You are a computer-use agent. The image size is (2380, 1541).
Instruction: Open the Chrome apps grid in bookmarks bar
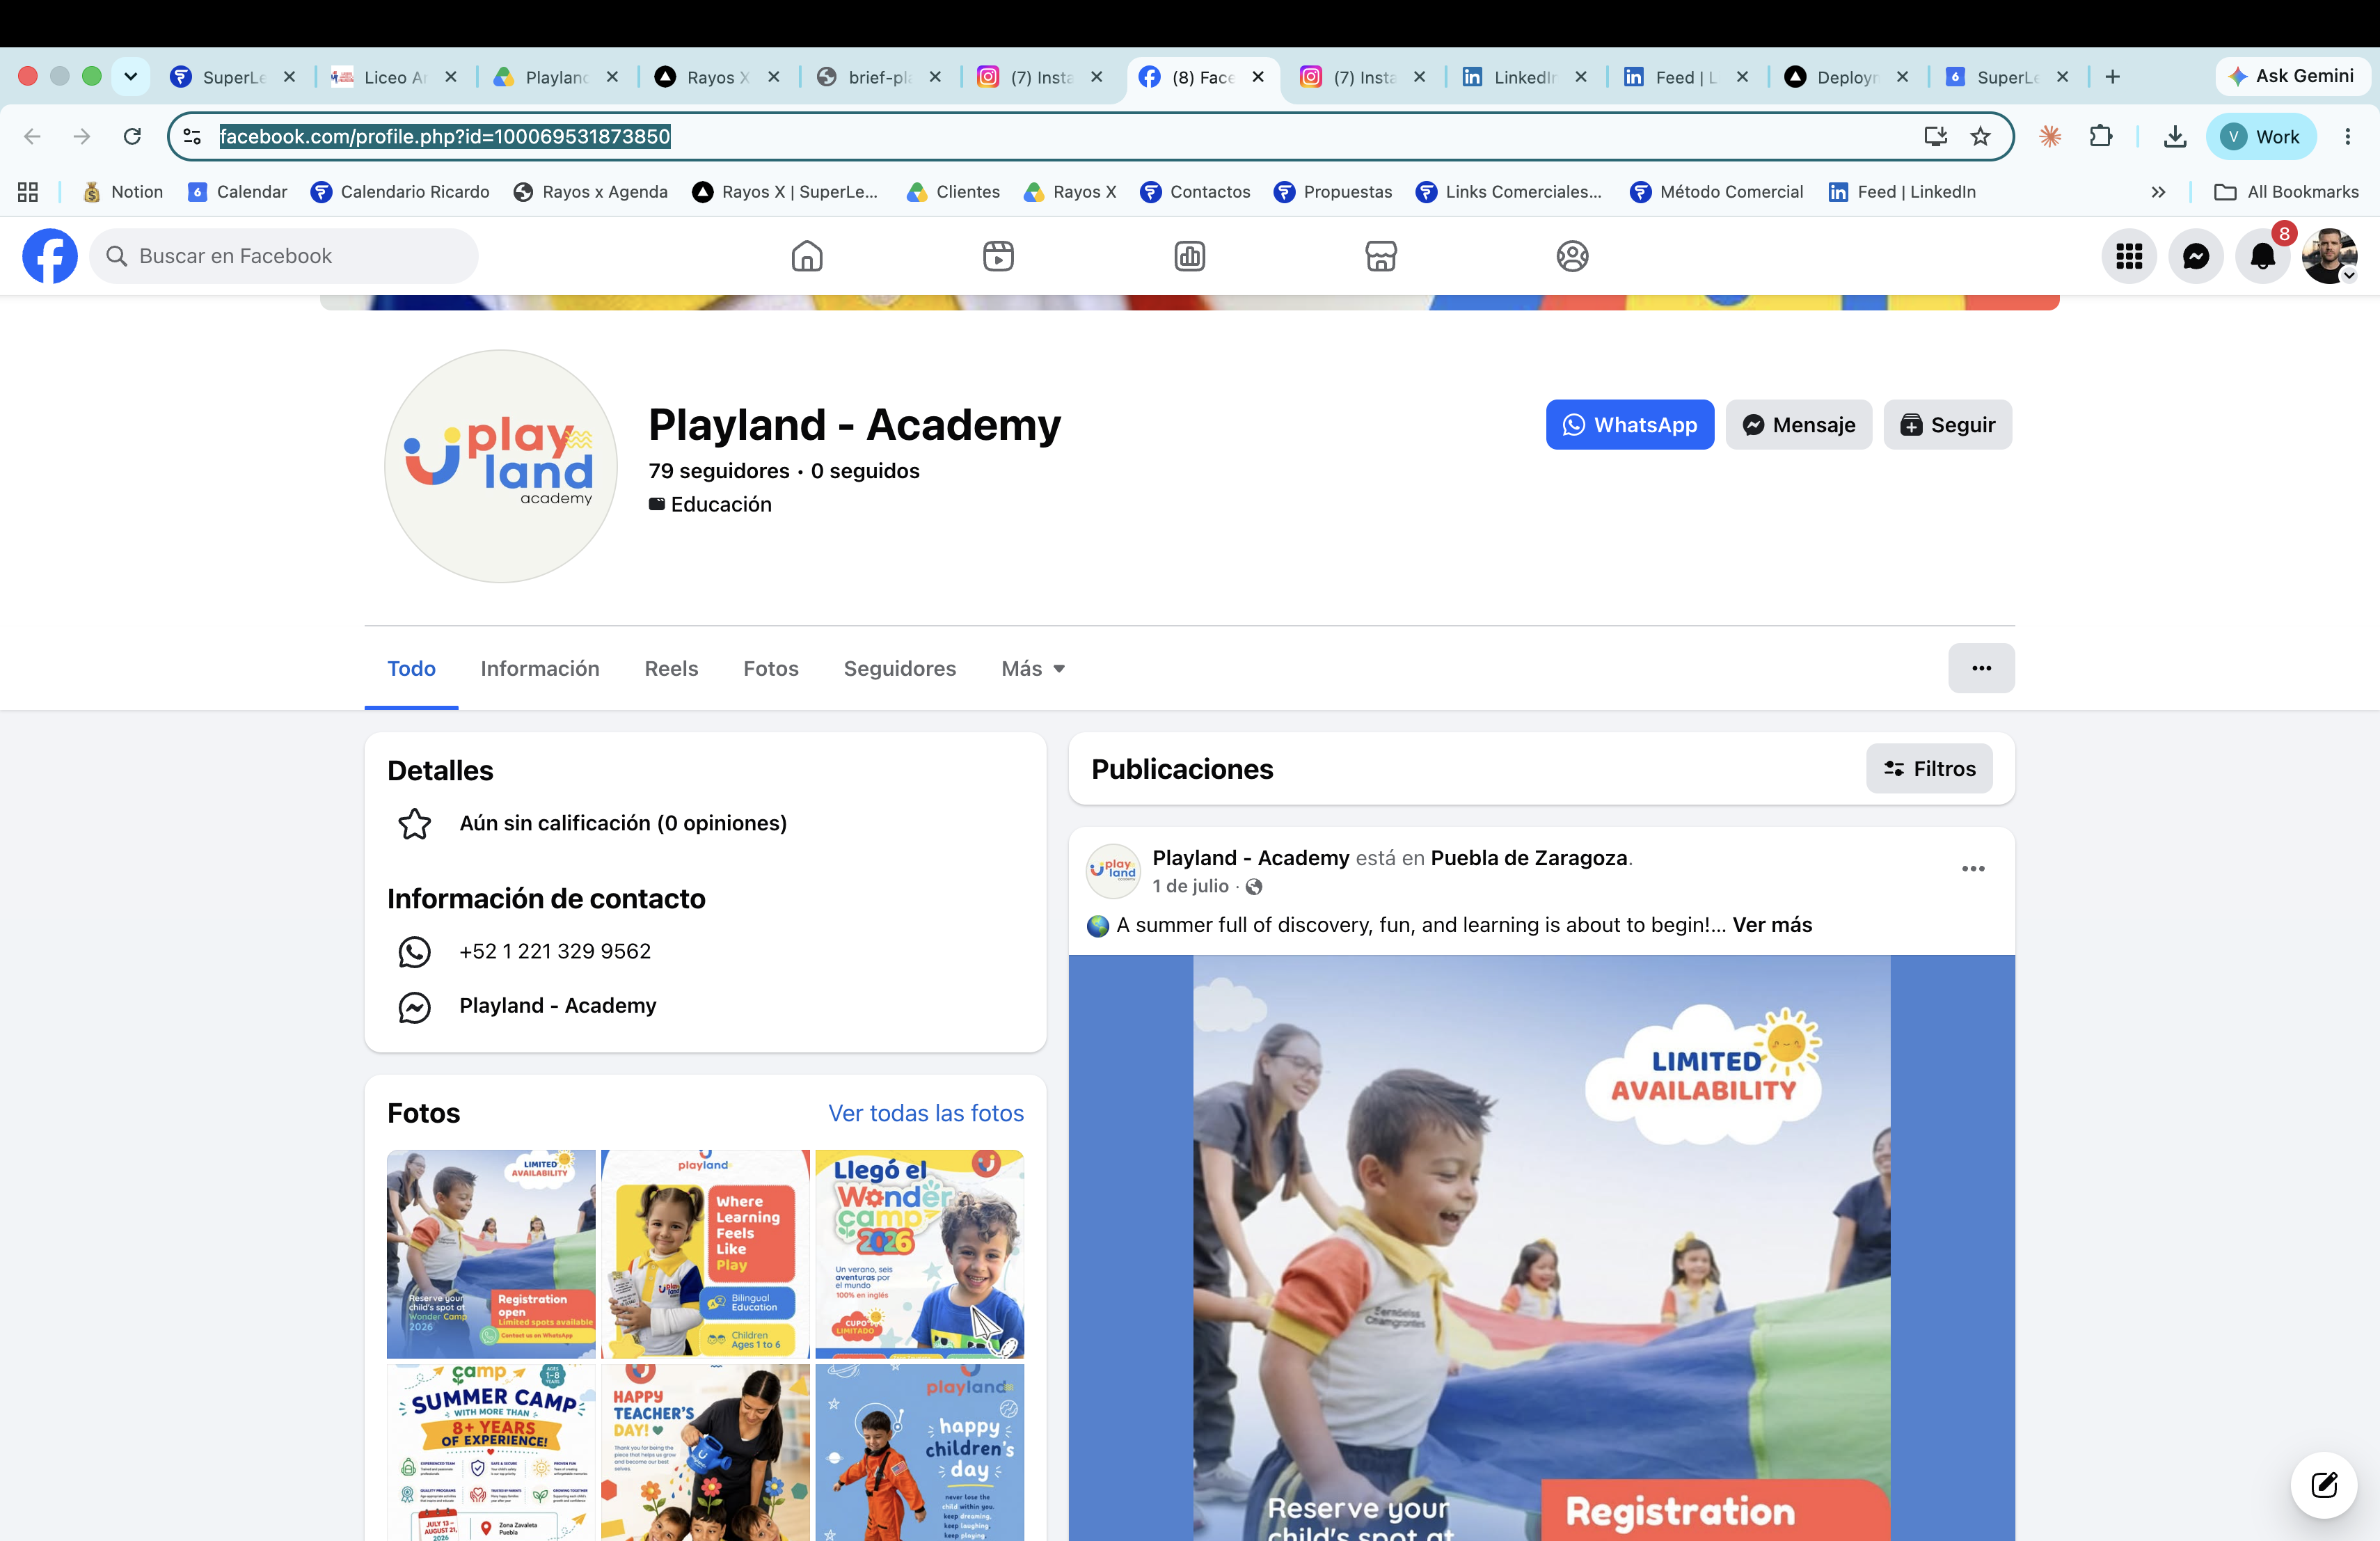28,192
